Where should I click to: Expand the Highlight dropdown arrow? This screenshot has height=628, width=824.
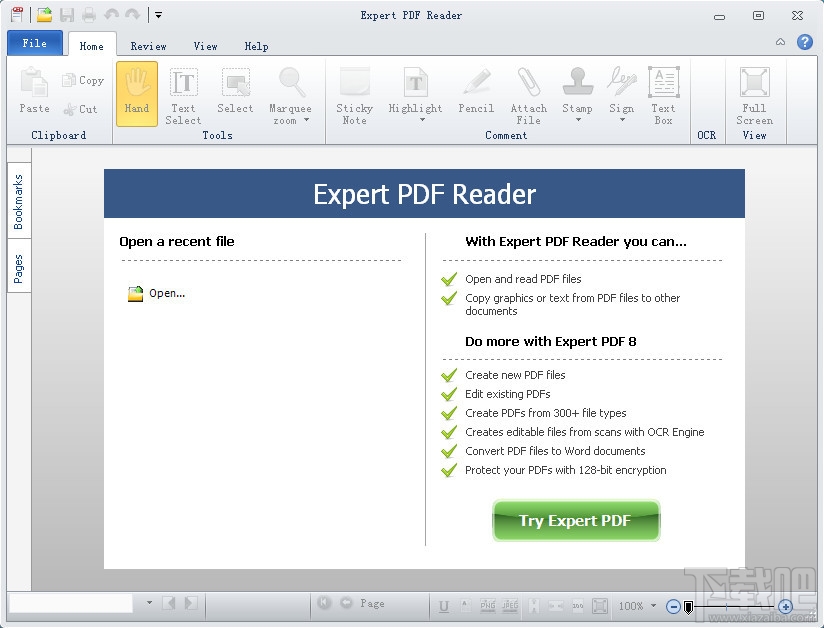click(x=423, y=120)
